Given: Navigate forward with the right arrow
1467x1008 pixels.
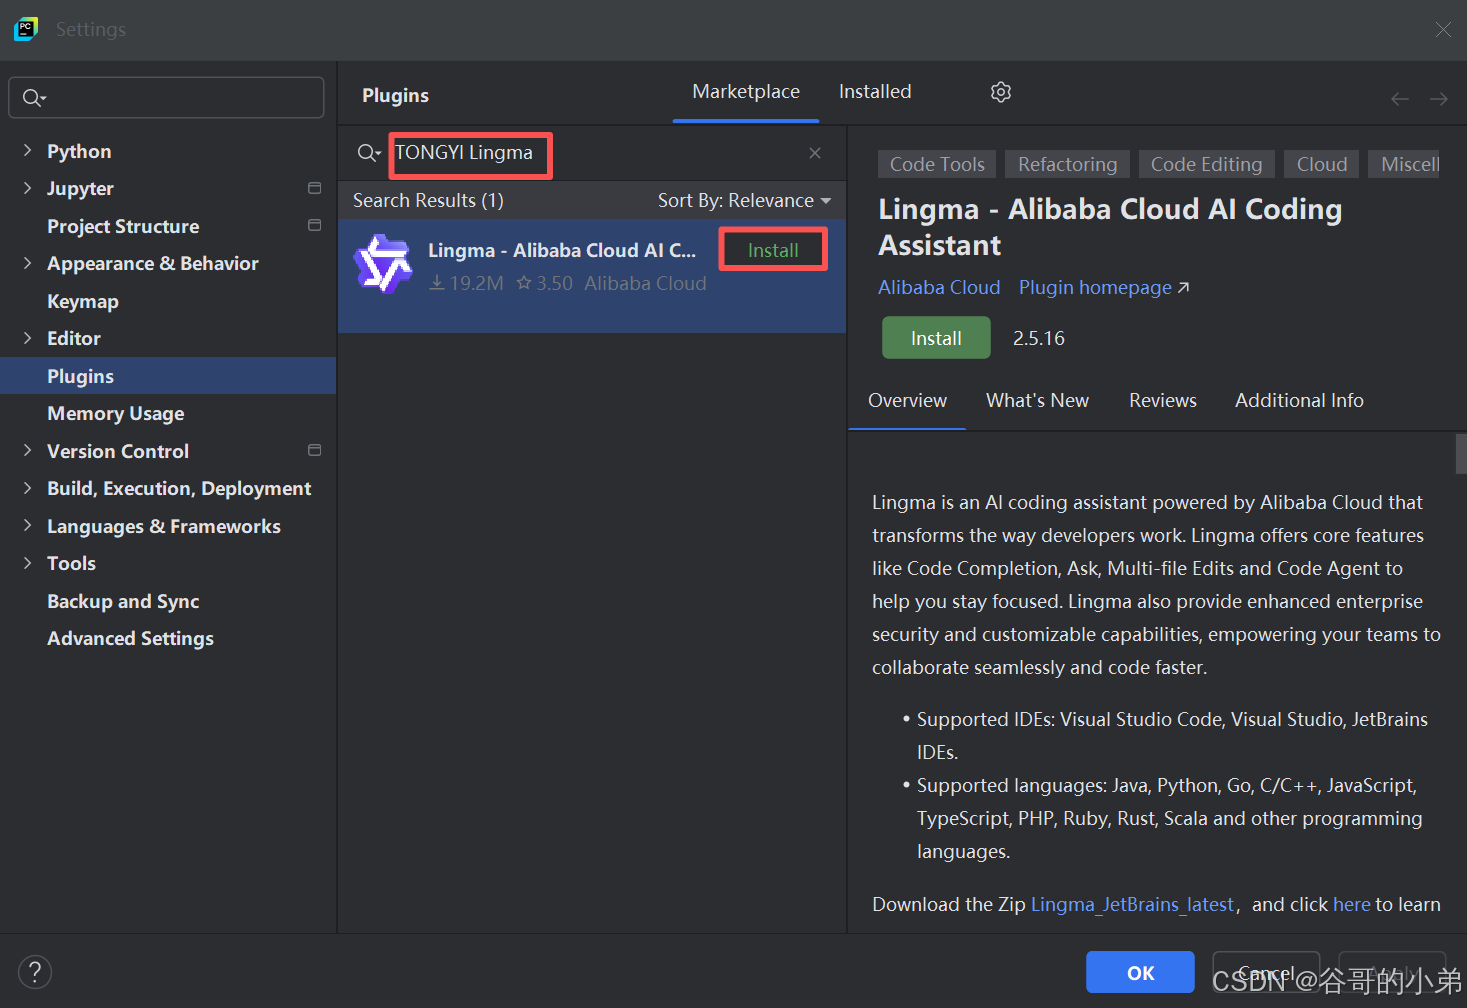Looking at the screenshot, I should pos(1439,98).
